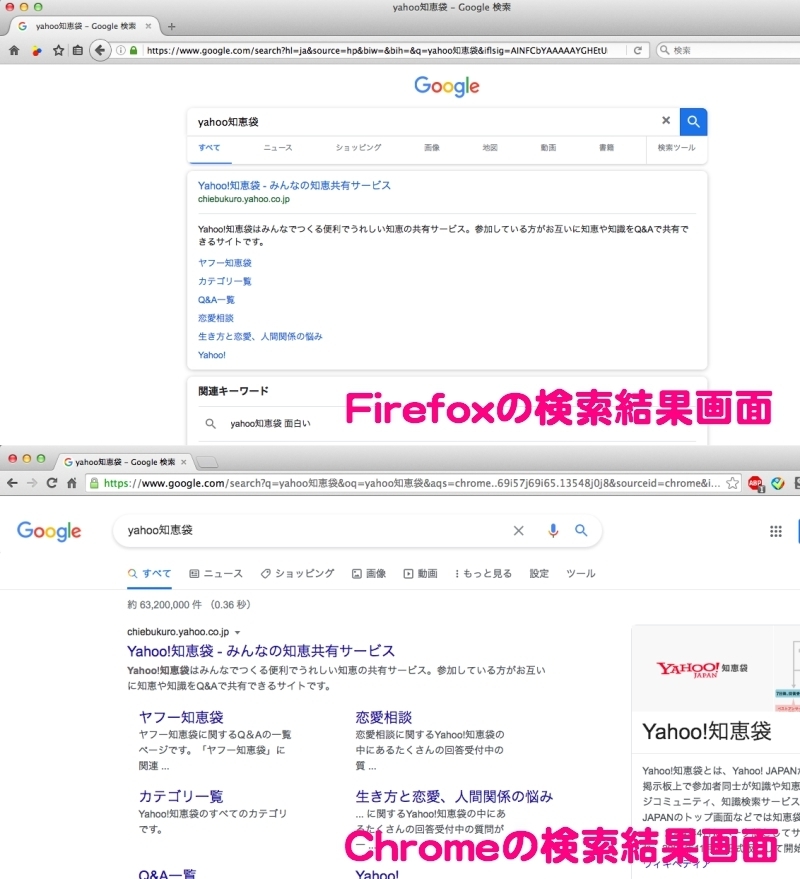
Task: Show site info icon in Firefox address bar
Action: point(121,50)
